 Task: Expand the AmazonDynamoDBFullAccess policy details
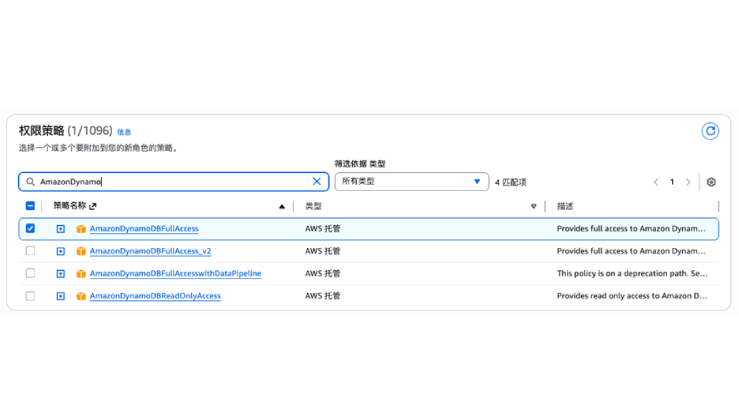(60, 229)
